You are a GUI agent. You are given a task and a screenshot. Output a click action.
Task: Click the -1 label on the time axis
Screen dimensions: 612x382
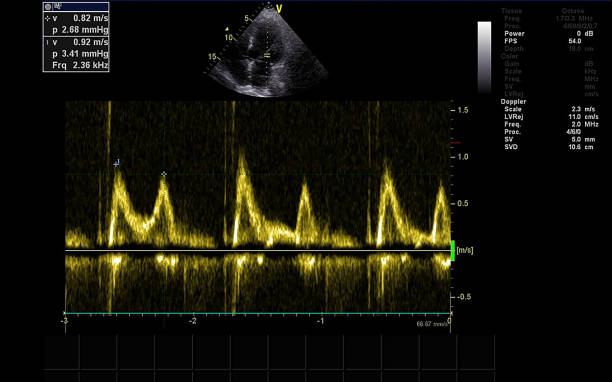coord(320,321)
